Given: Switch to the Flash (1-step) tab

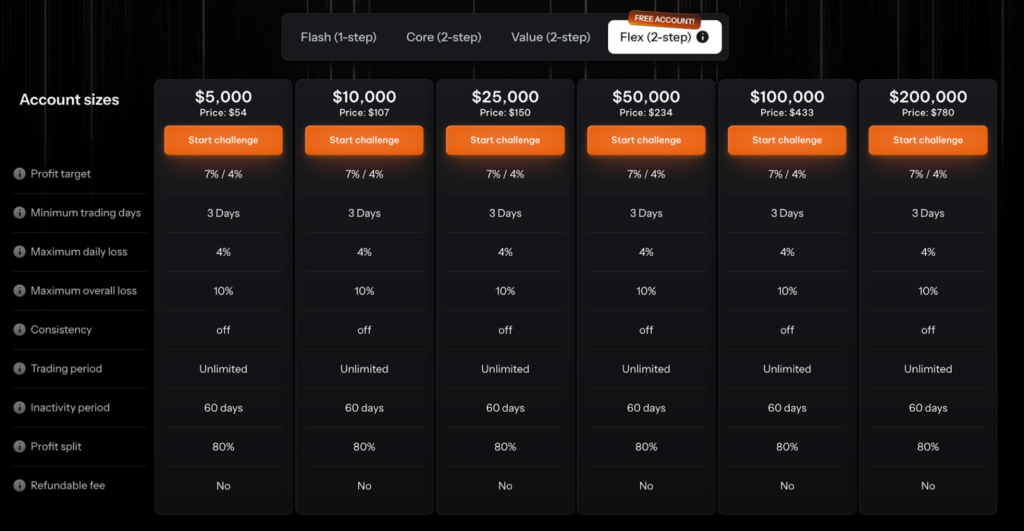Looking at the screenshot, I should tap(338, 38).
